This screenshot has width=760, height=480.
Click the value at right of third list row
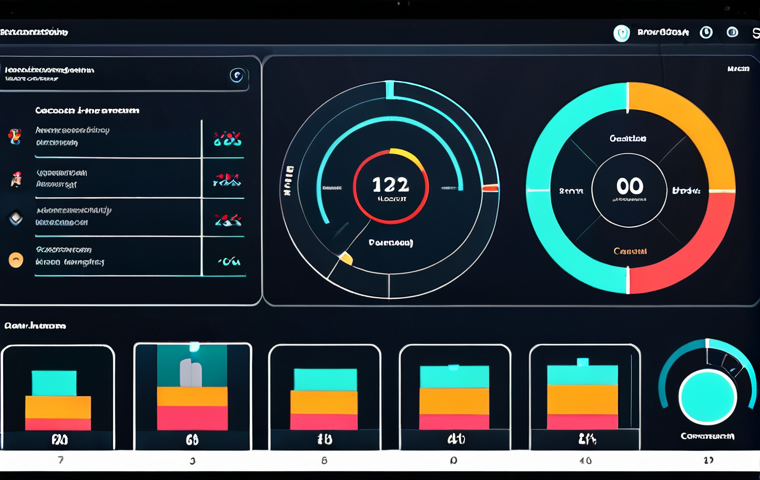pos(228,220)
